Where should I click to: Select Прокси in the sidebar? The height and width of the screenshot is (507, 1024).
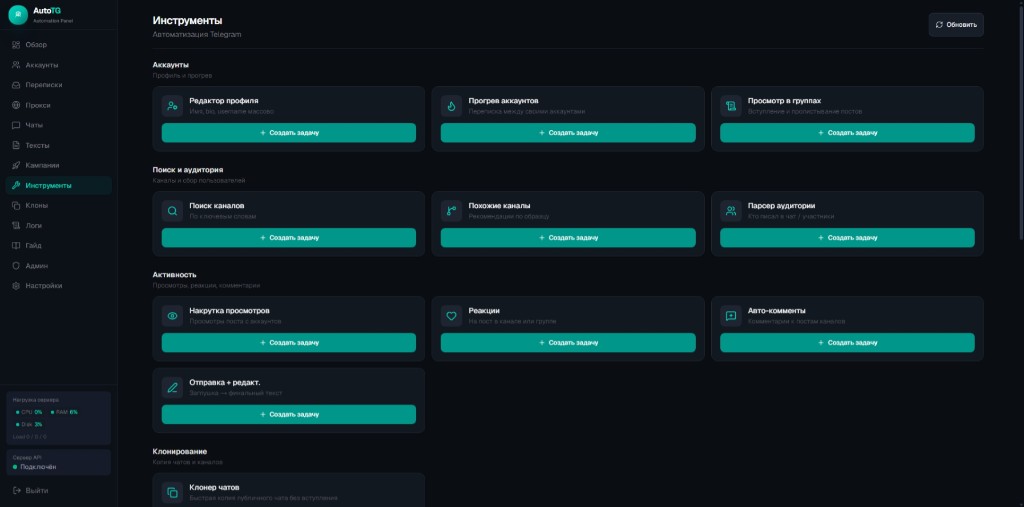pyautogui.click(x=59, y=105)
